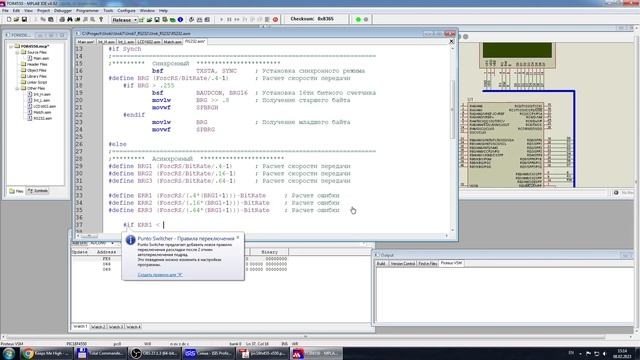Switch to the Main.asm editor tab
This screenshot has width=640, height=360.
[x=86, y=42]
